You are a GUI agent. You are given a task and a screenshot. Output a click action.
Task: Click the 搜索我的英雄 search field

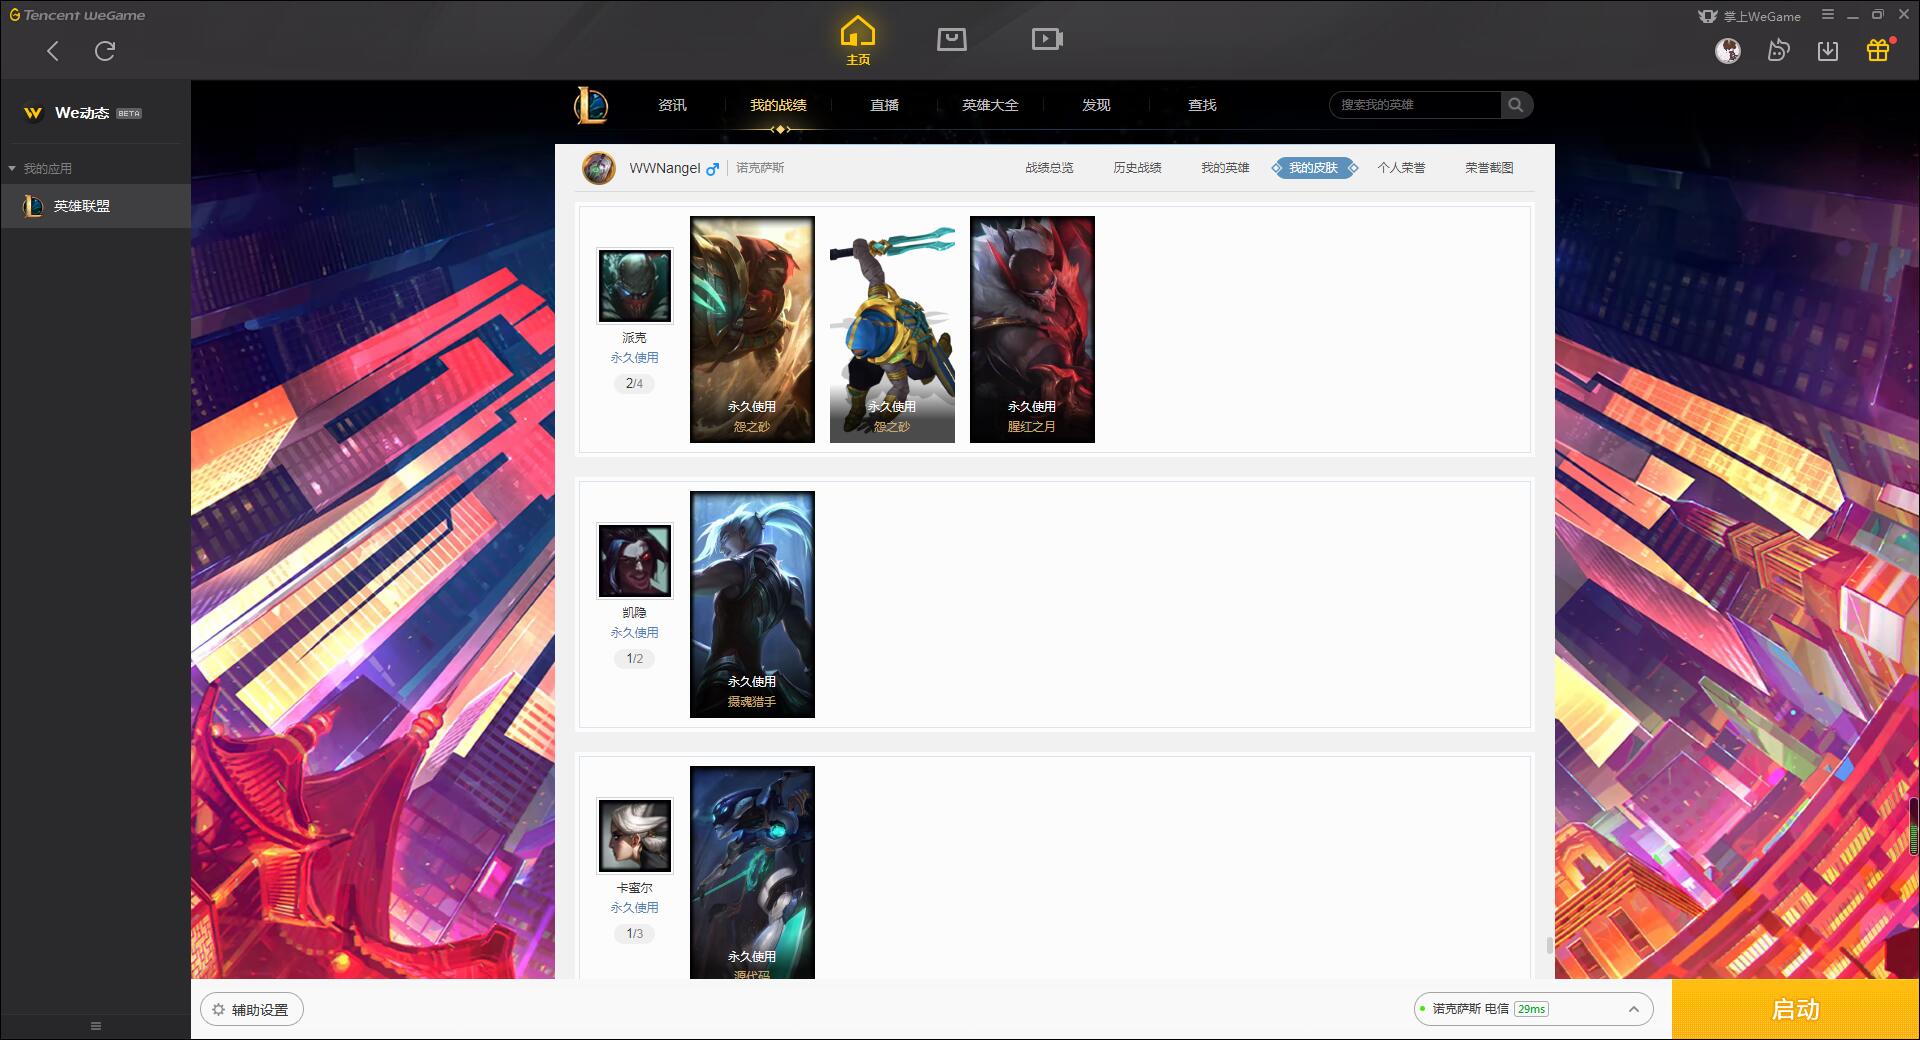[x=1414, y=105]
